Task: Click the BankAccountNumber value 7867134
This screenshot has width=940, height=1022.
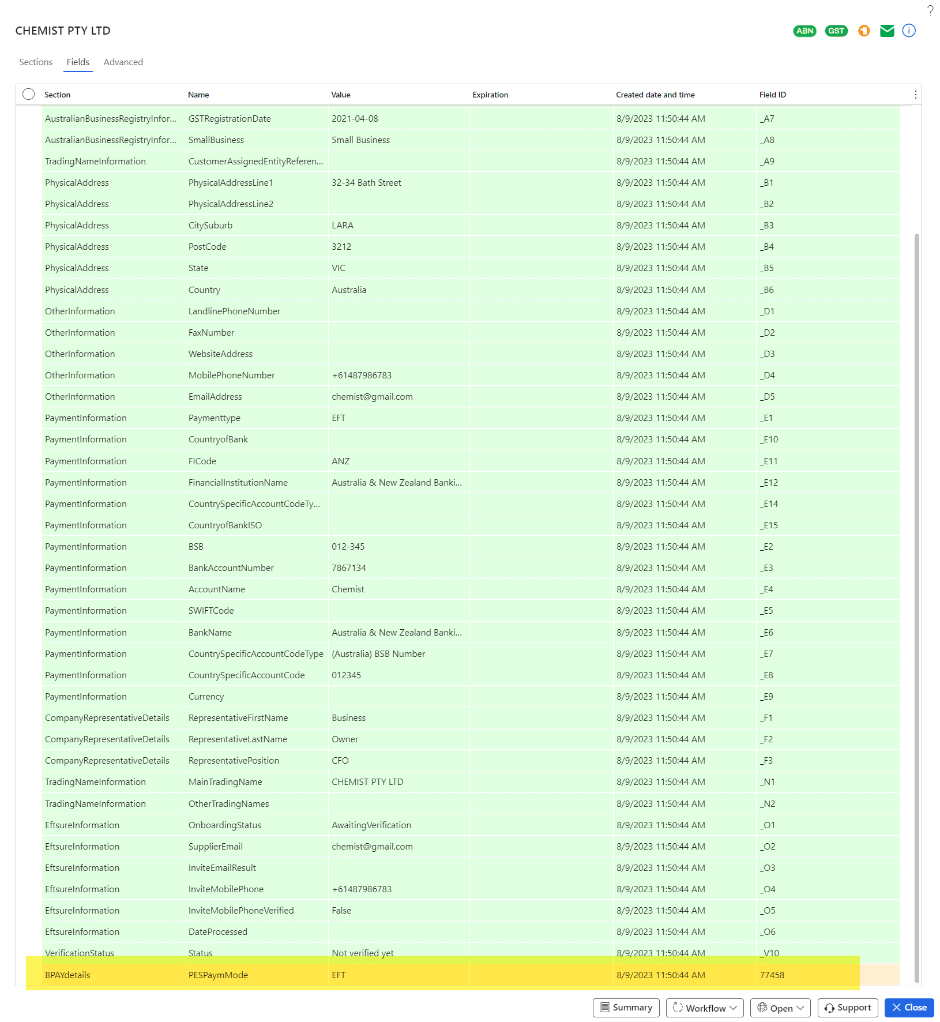Action: click(x=349, y=568)
